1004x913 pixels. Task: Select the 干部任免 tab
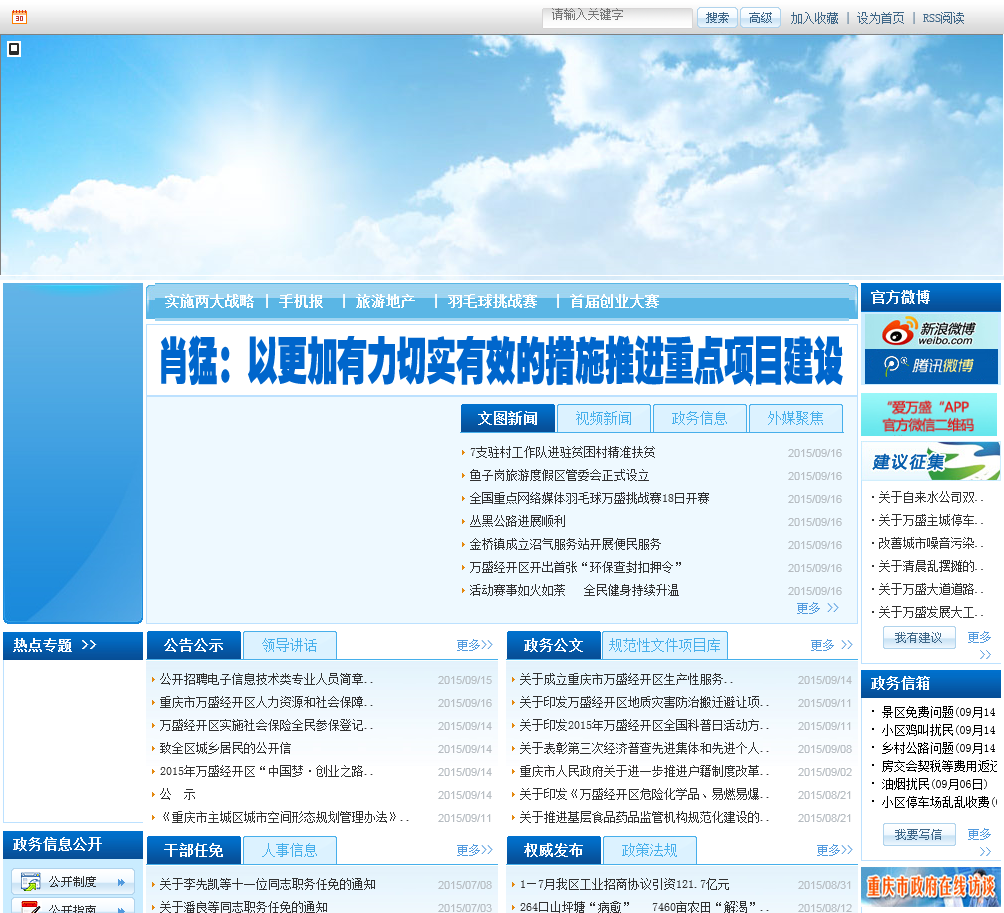coord(194,850)
